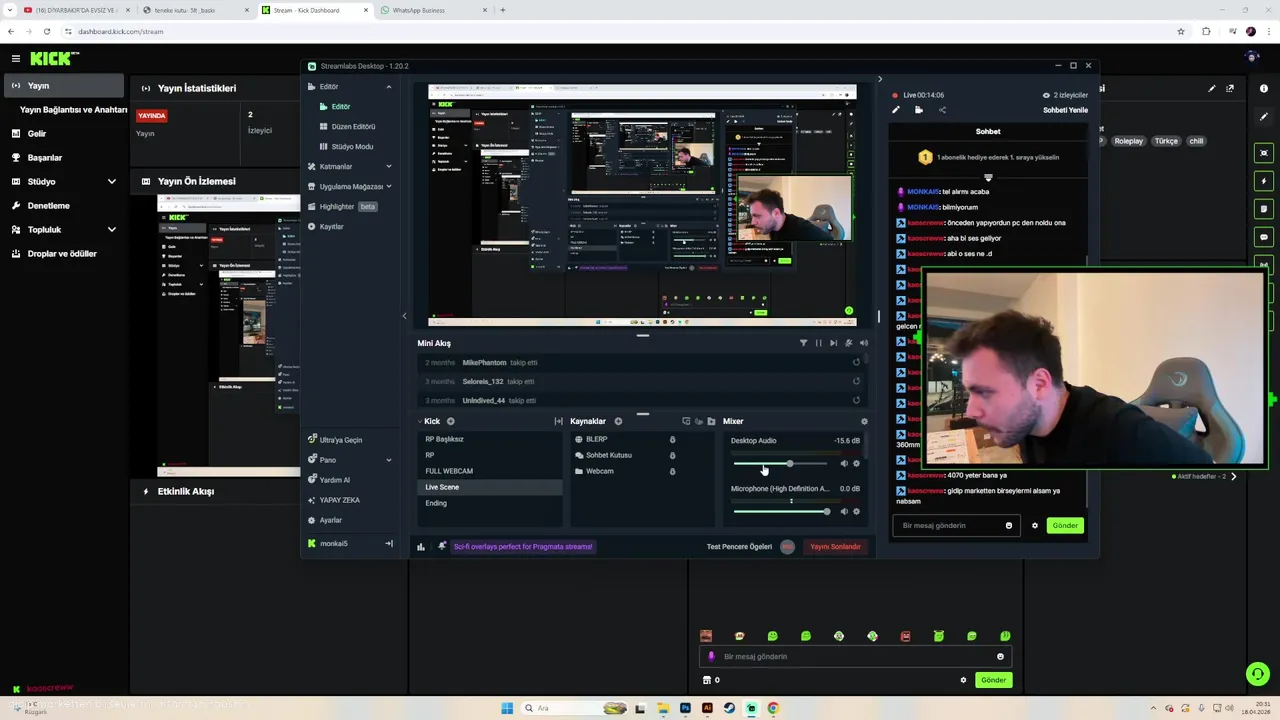Open Ayarlar in Streamlabs sidebar
The width and height of the screenshot is (1280, 720).
click(330, 520)
